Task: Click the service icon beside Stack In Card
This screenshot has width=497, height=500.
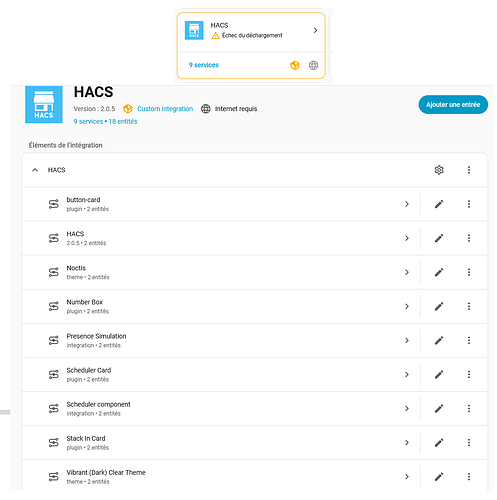Action: click(x=54, y=443)
